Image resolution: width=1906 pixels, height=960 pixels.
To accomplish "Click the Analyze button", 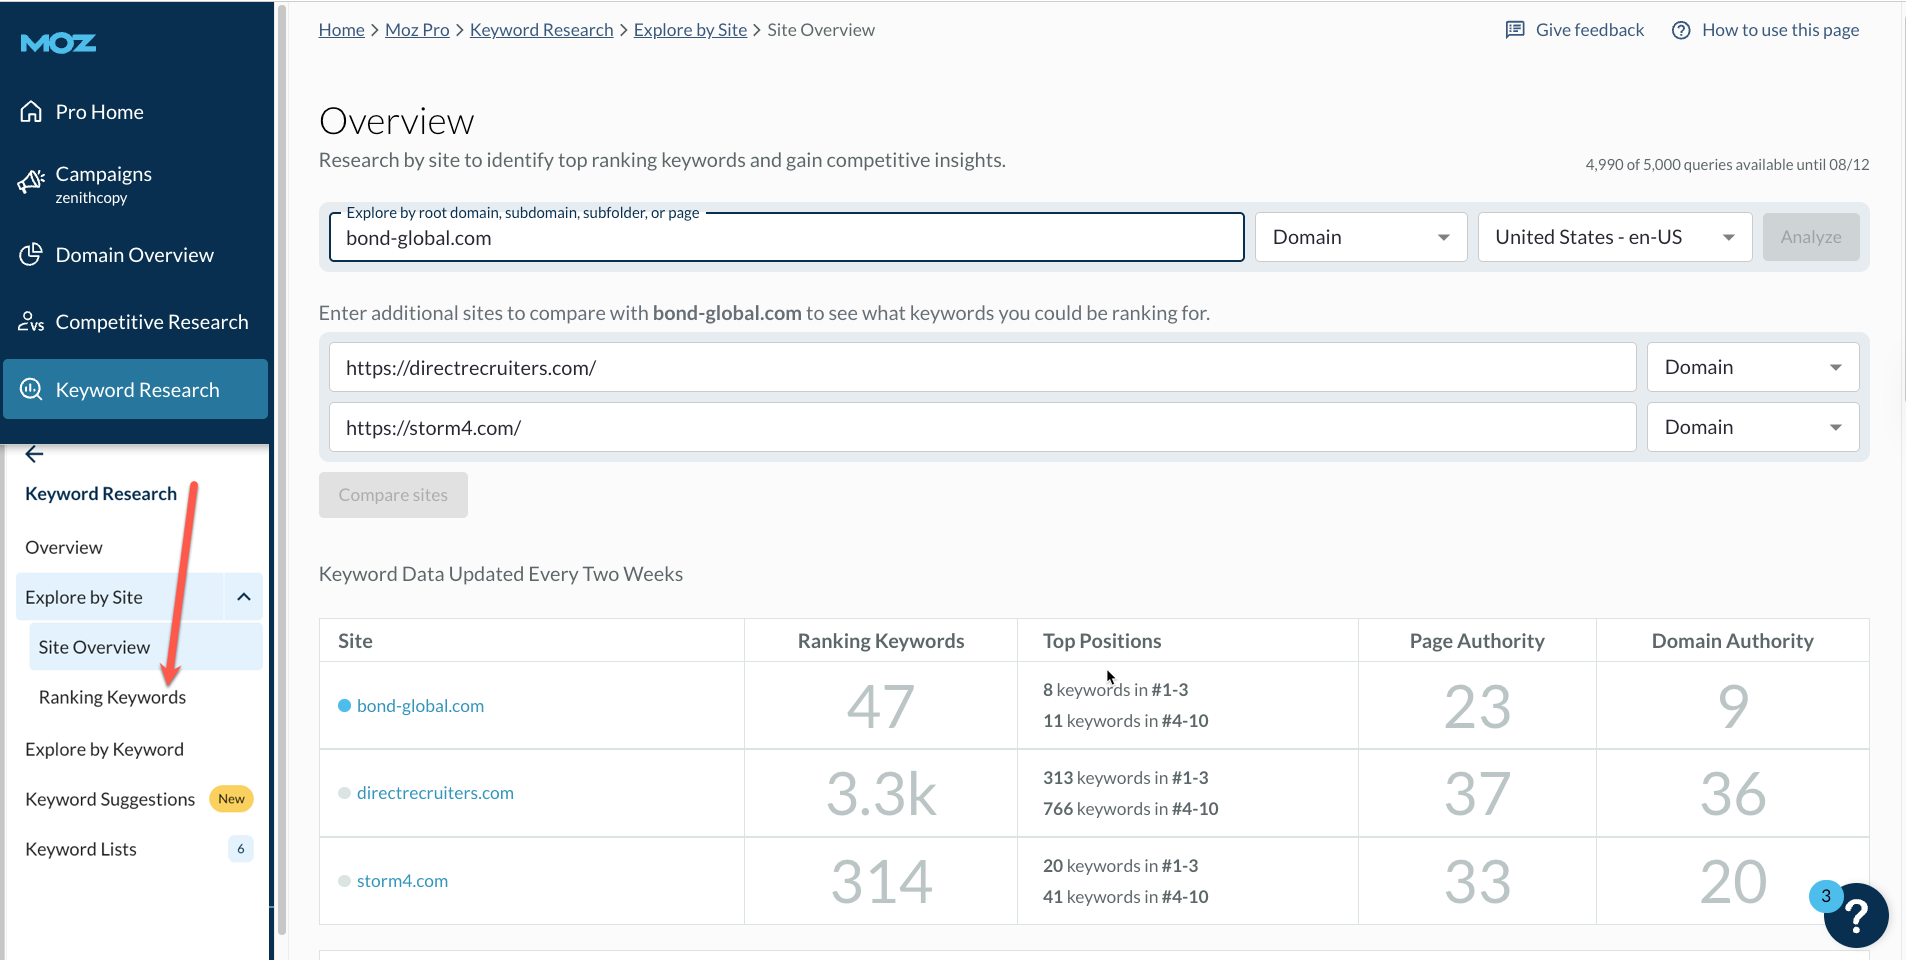I will point(1810,237).
